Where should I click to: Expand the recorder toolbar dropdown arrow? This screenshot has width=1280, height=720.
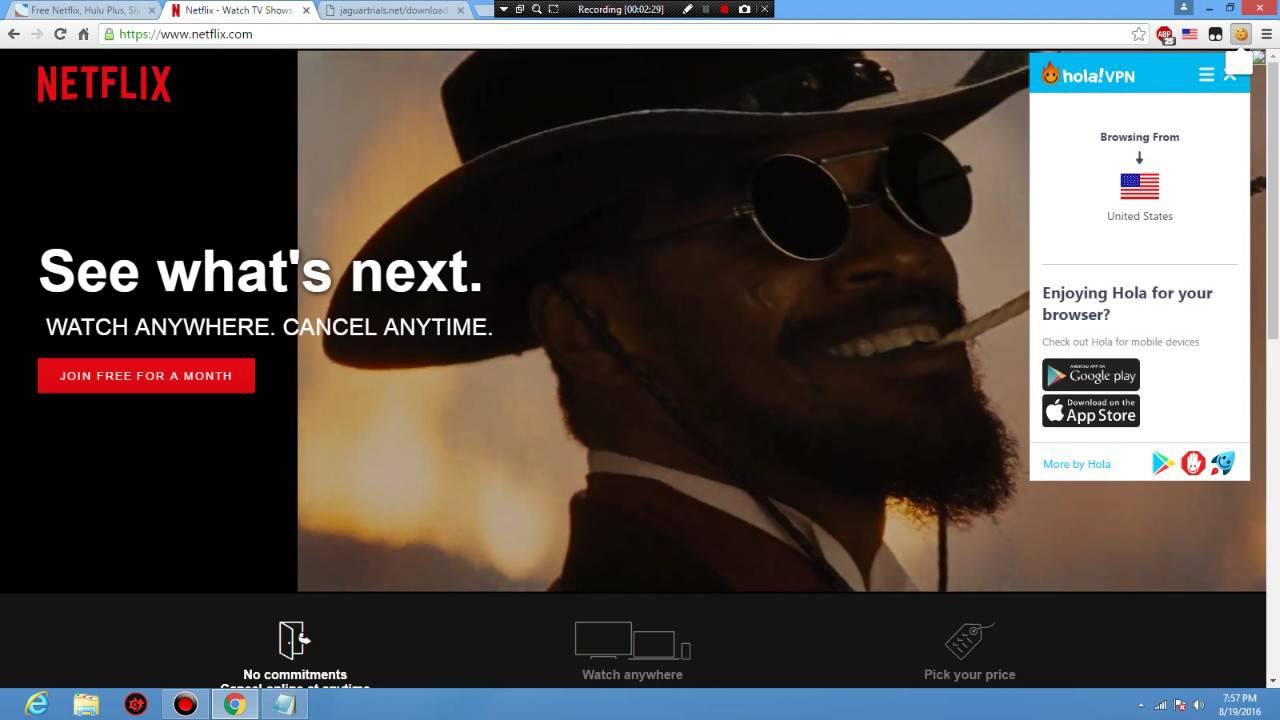504,9
